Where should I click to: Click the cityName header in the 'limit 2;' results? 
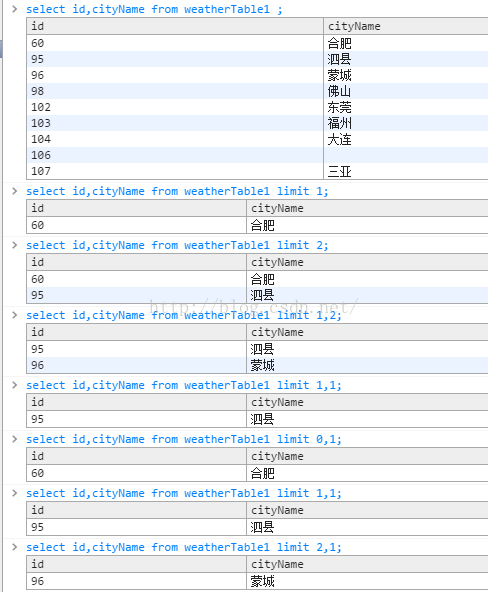(367, 262)
